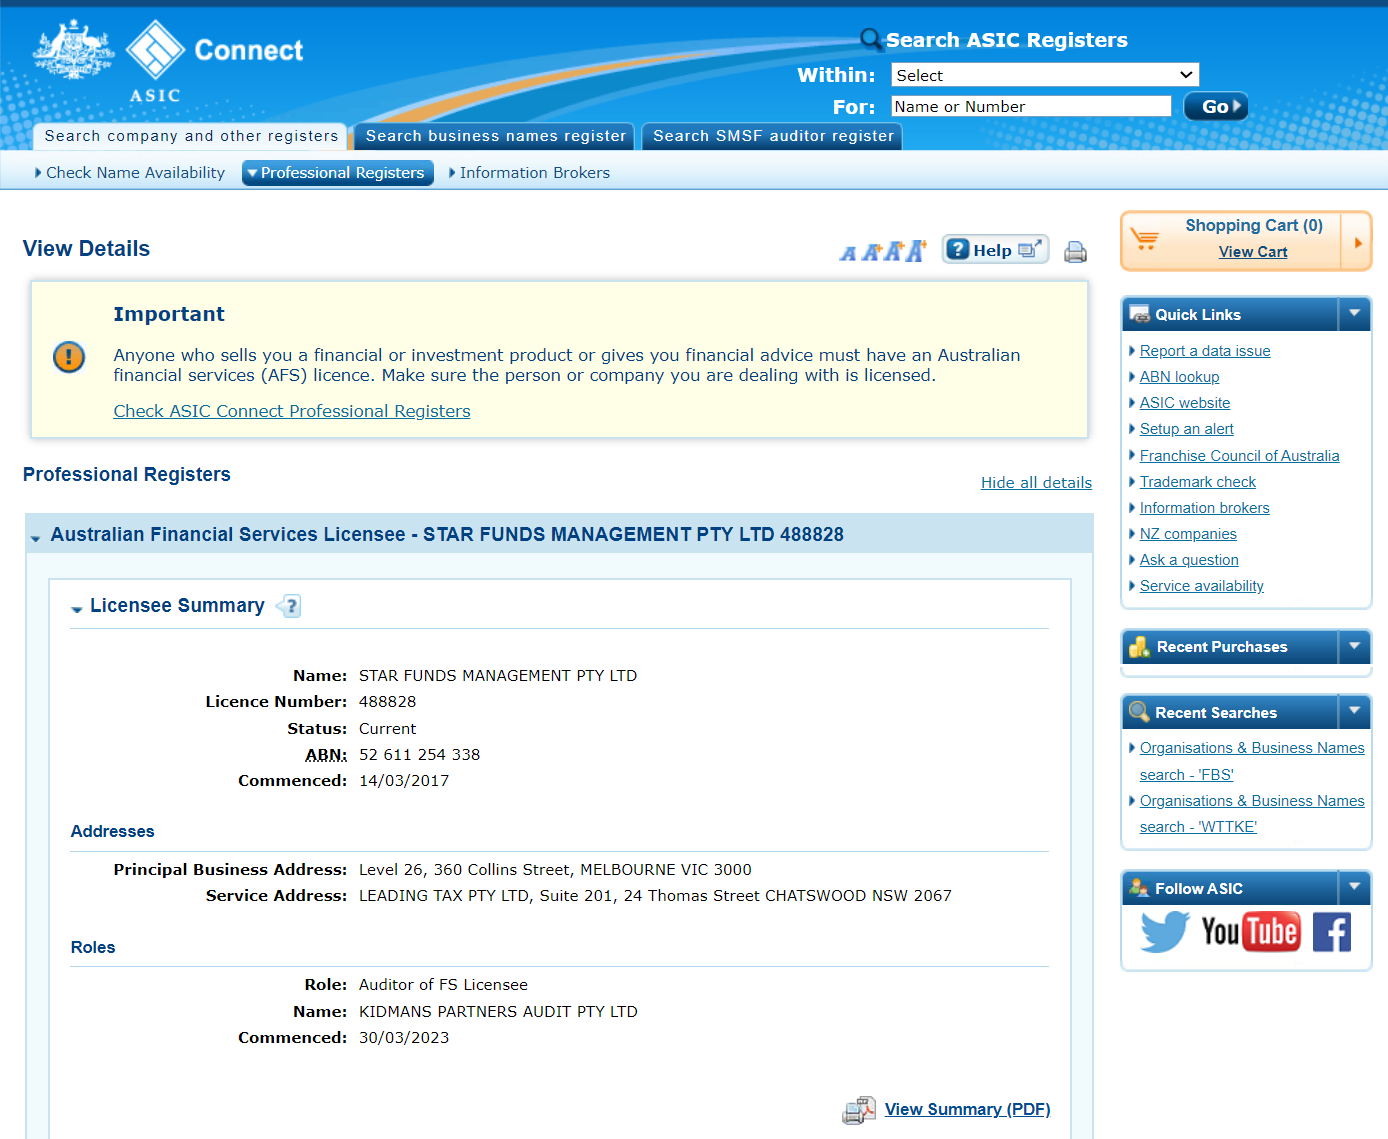1388x1139 pixels.
Task: Open ASIC's Facebook page
Action: (x=1332, y=932)
